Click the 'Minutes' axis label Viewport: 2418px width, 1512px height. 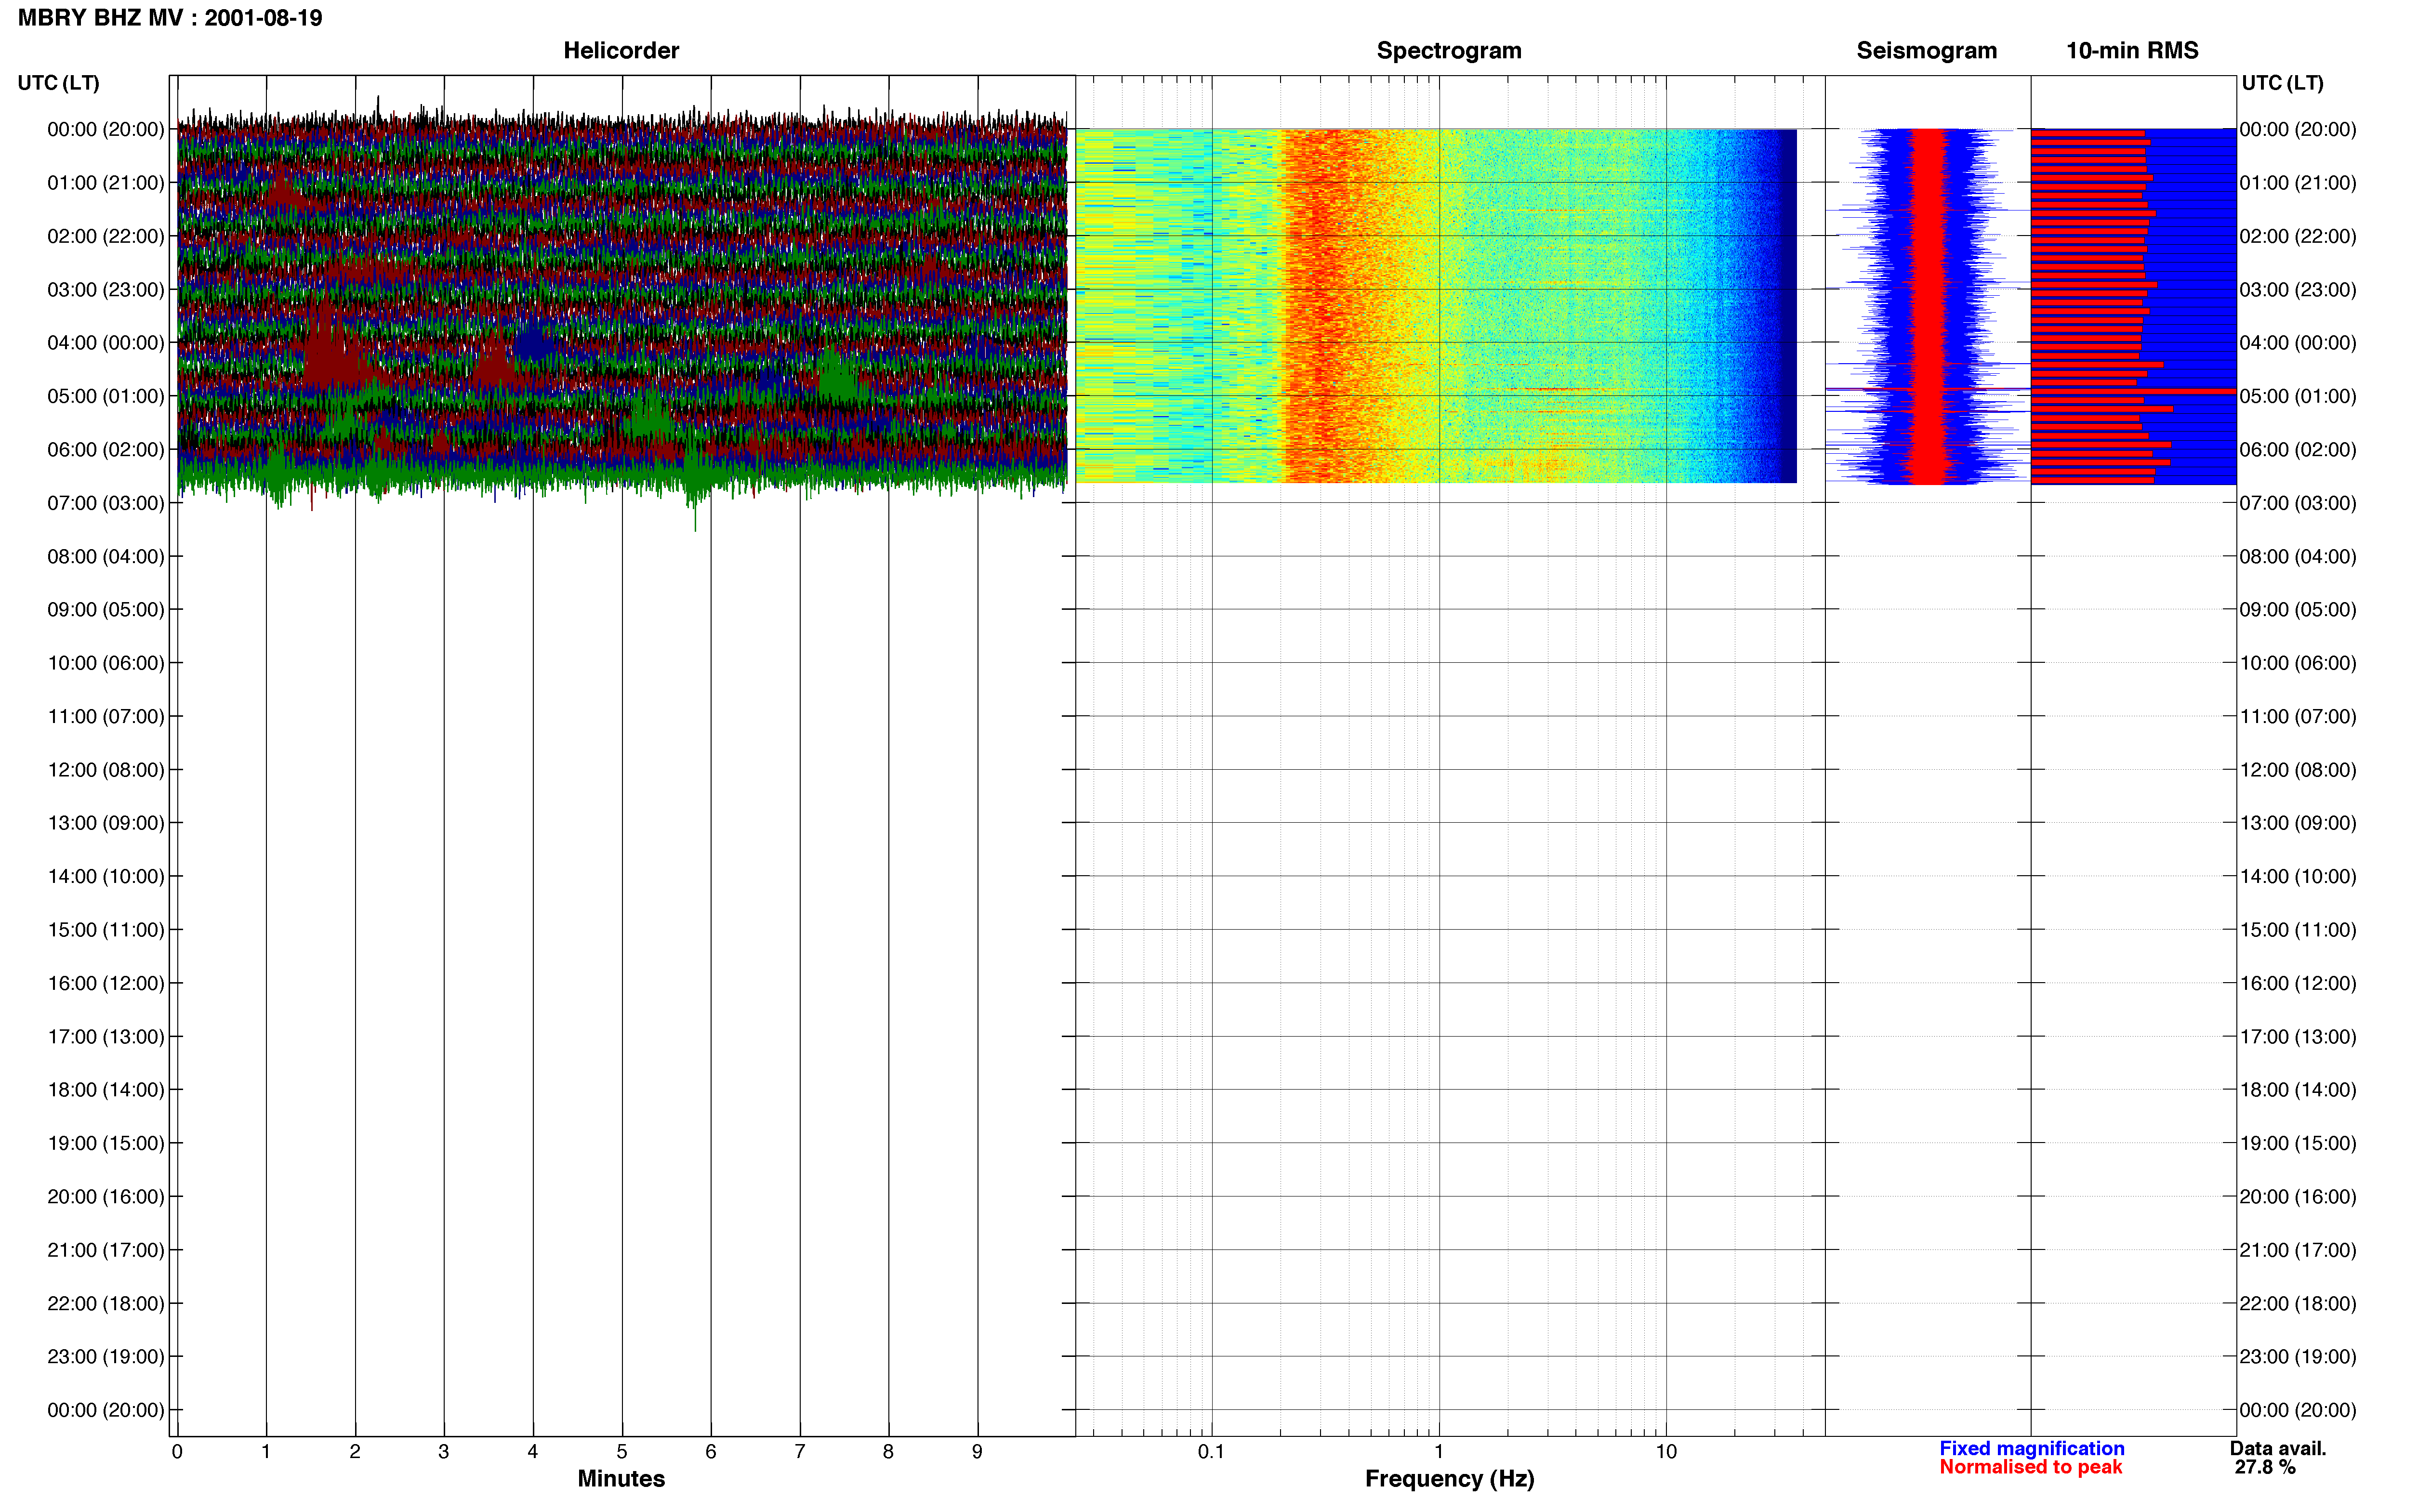click(x=621, y=1479)
